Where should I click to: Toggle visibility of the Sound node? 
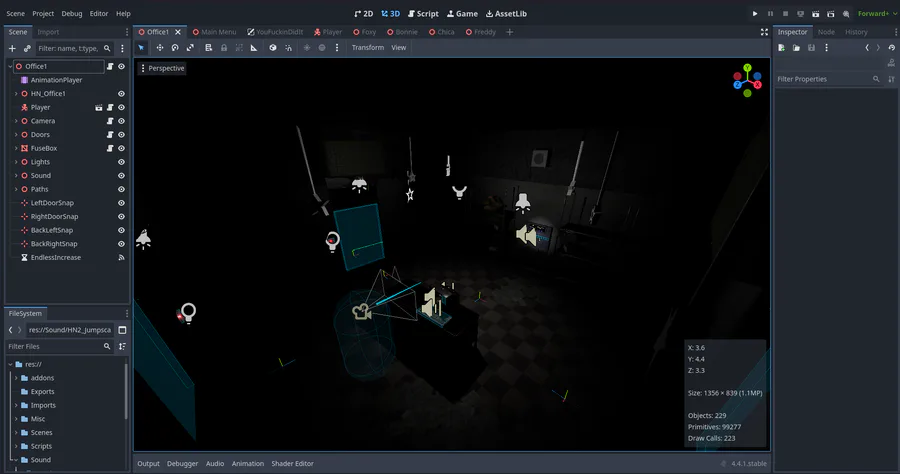pos(121,176)
